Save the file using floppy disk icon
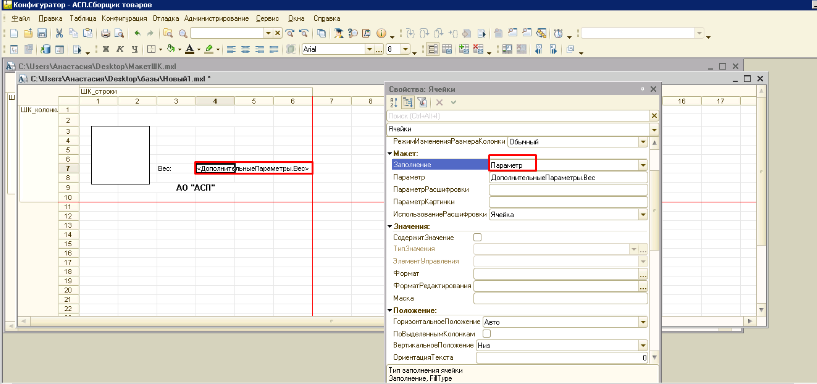 click(42, 33)
